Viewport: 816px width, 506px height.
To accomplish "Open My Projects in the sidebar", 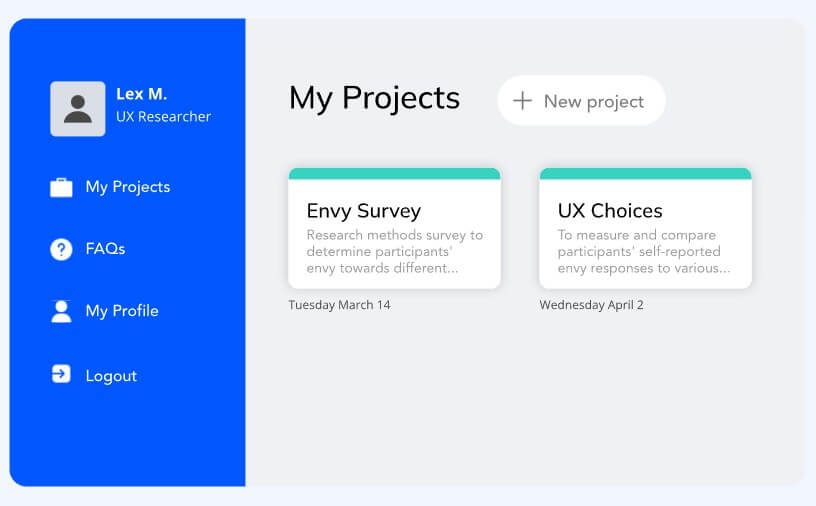I will point(128,187).
